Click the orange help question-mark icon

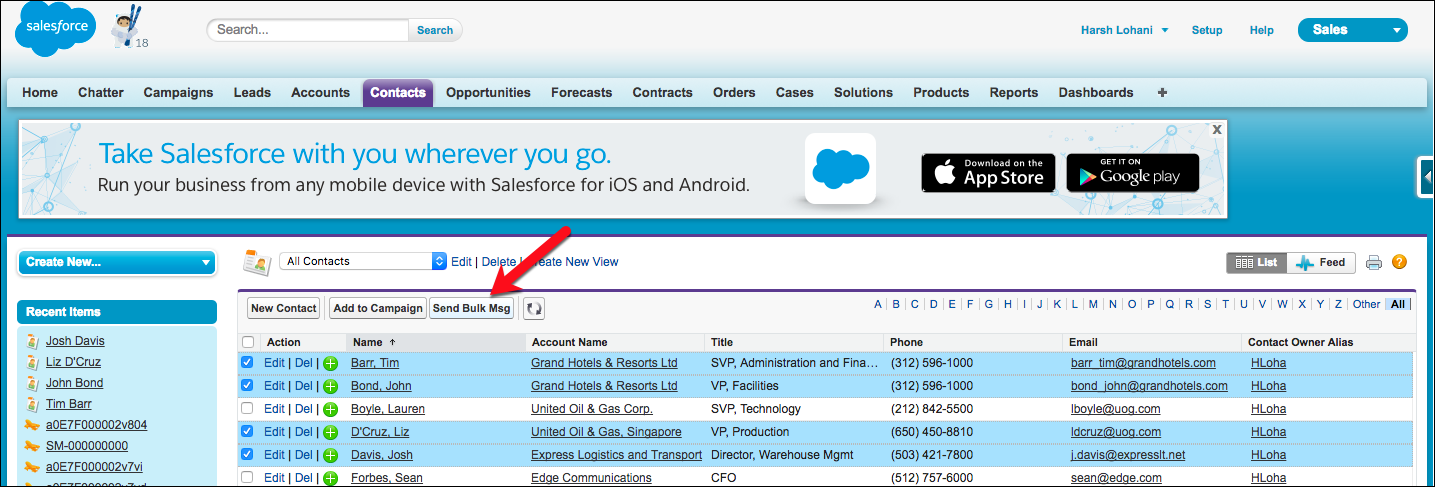click(1399, 262)
